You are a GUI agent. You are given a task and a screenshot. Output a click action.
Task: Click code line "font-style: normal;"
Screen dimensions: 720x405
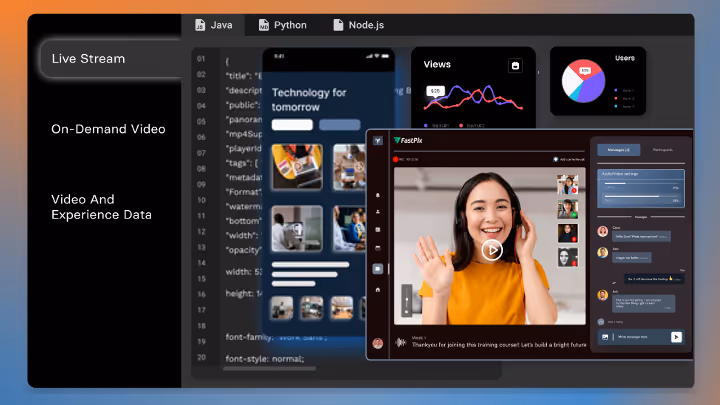click(x=264, y=359)
